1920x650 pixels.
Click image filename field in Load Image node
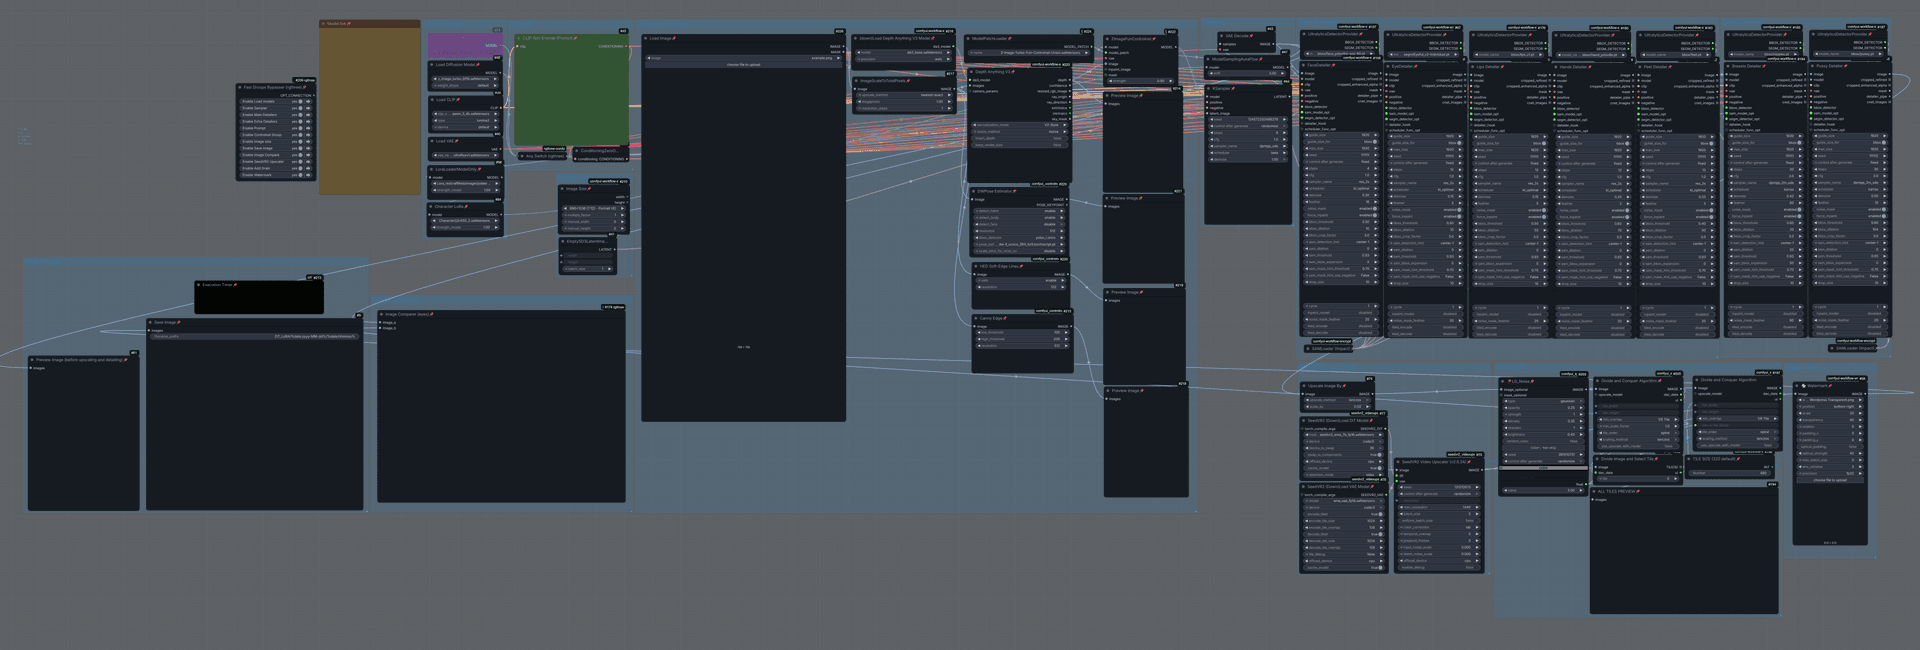pyautogui.click(x=743, y=58)
